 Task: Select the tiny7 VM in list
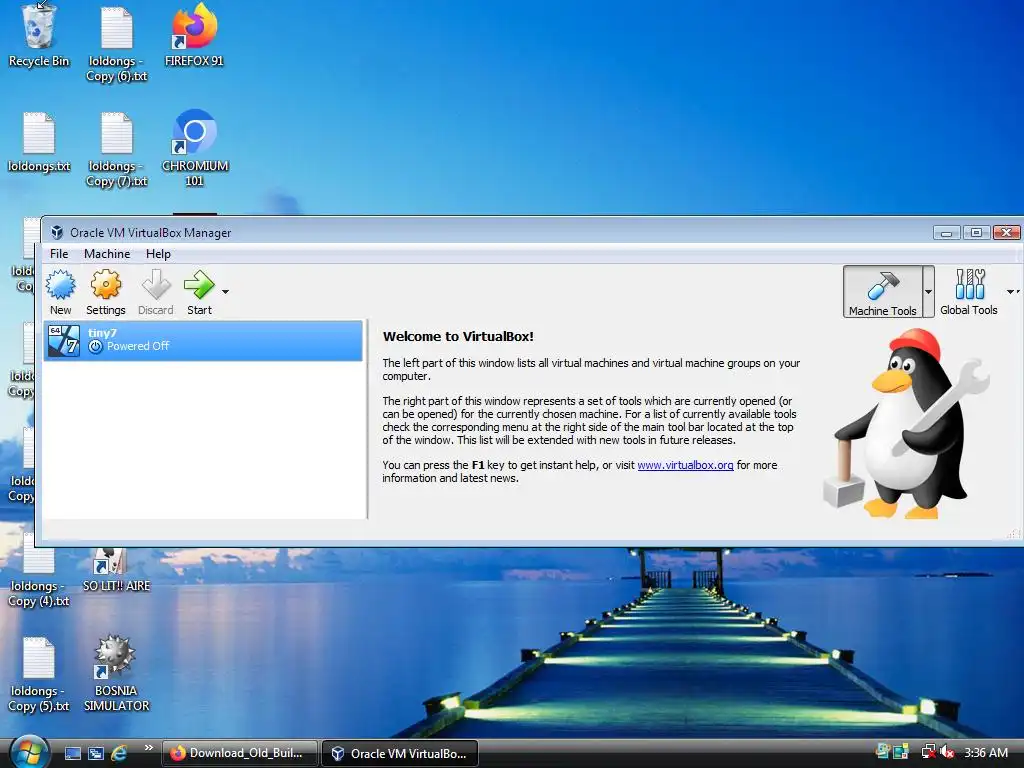click(x=203, y=340)
